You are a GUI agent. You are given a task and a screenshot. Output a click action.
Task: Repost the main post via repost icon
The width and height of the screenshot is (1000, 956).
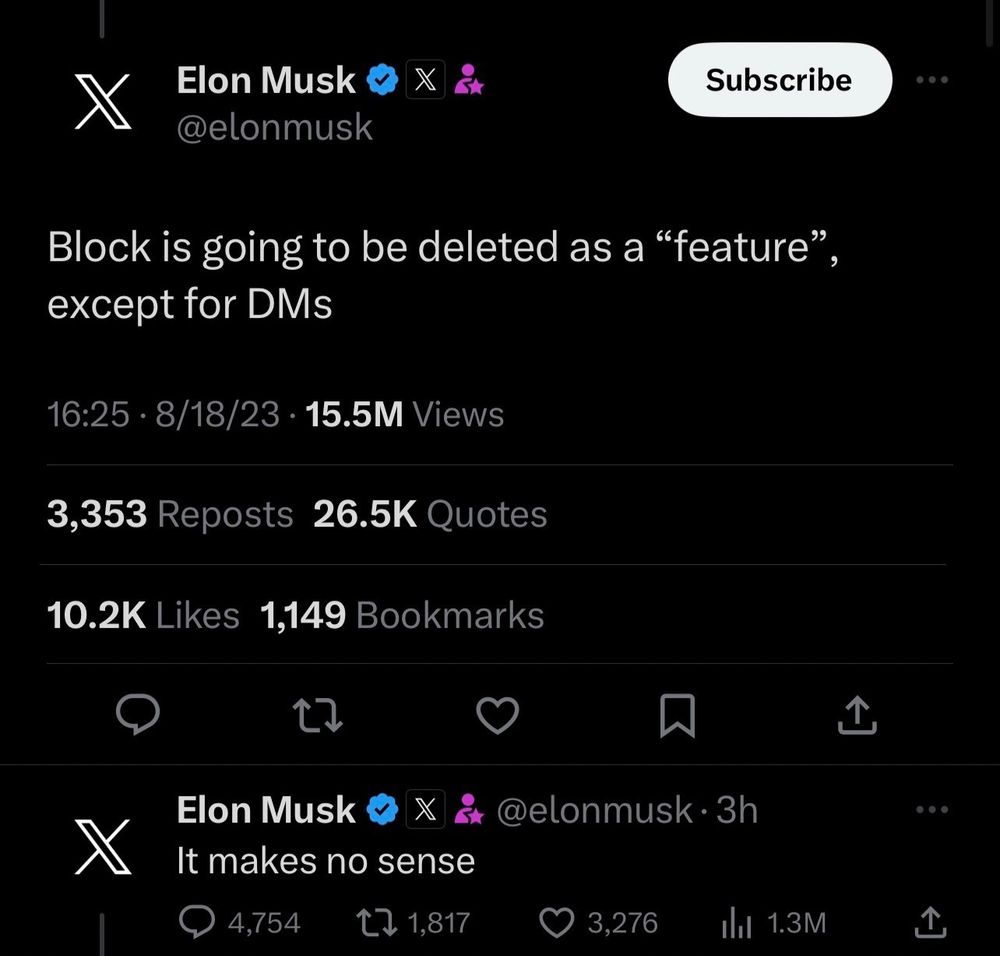(317, 716)
